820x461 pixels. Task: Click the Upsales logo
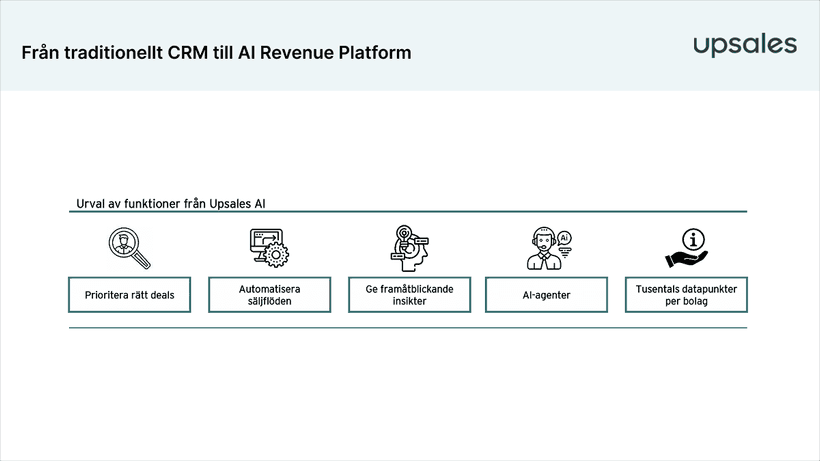[745, 45]
